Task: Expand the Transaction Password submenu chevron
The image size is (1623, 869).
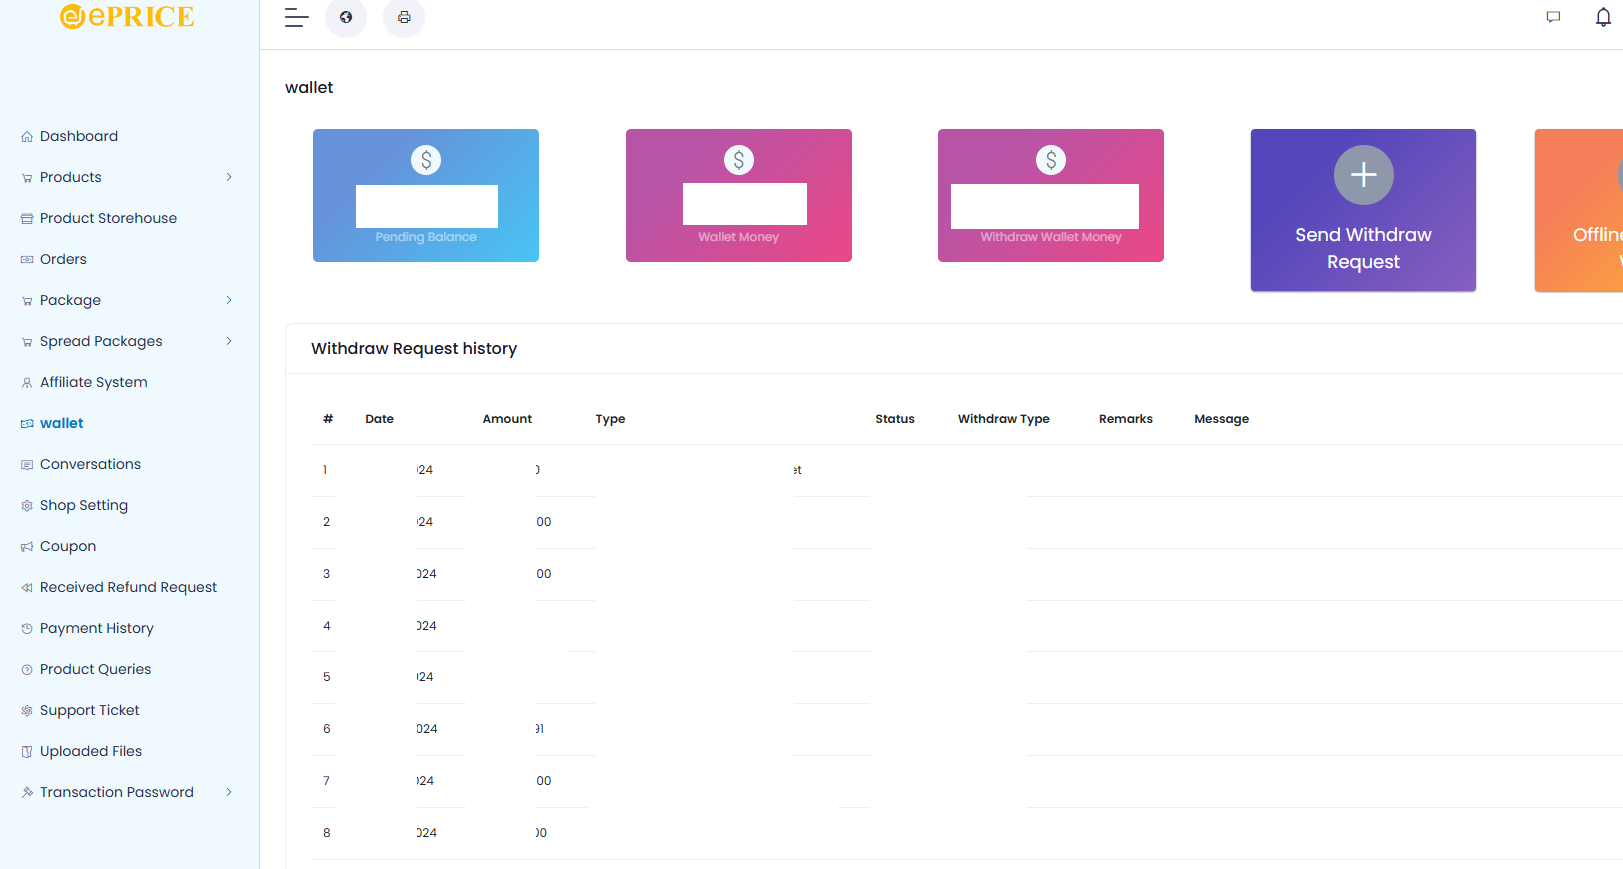Action: 229,792
